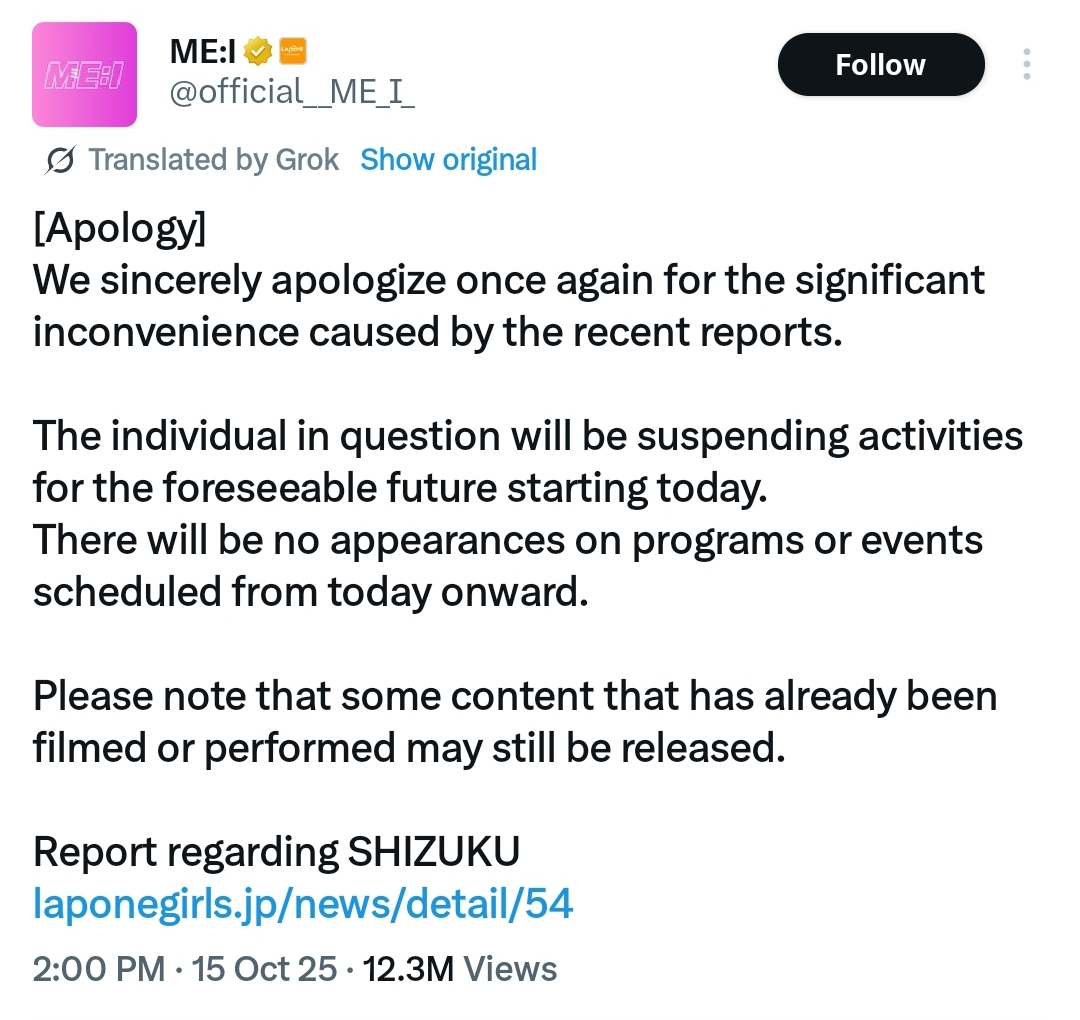The image size is (1080, 1020).
Task: Click the [Apology] heading text
Action: pos(119,228)
